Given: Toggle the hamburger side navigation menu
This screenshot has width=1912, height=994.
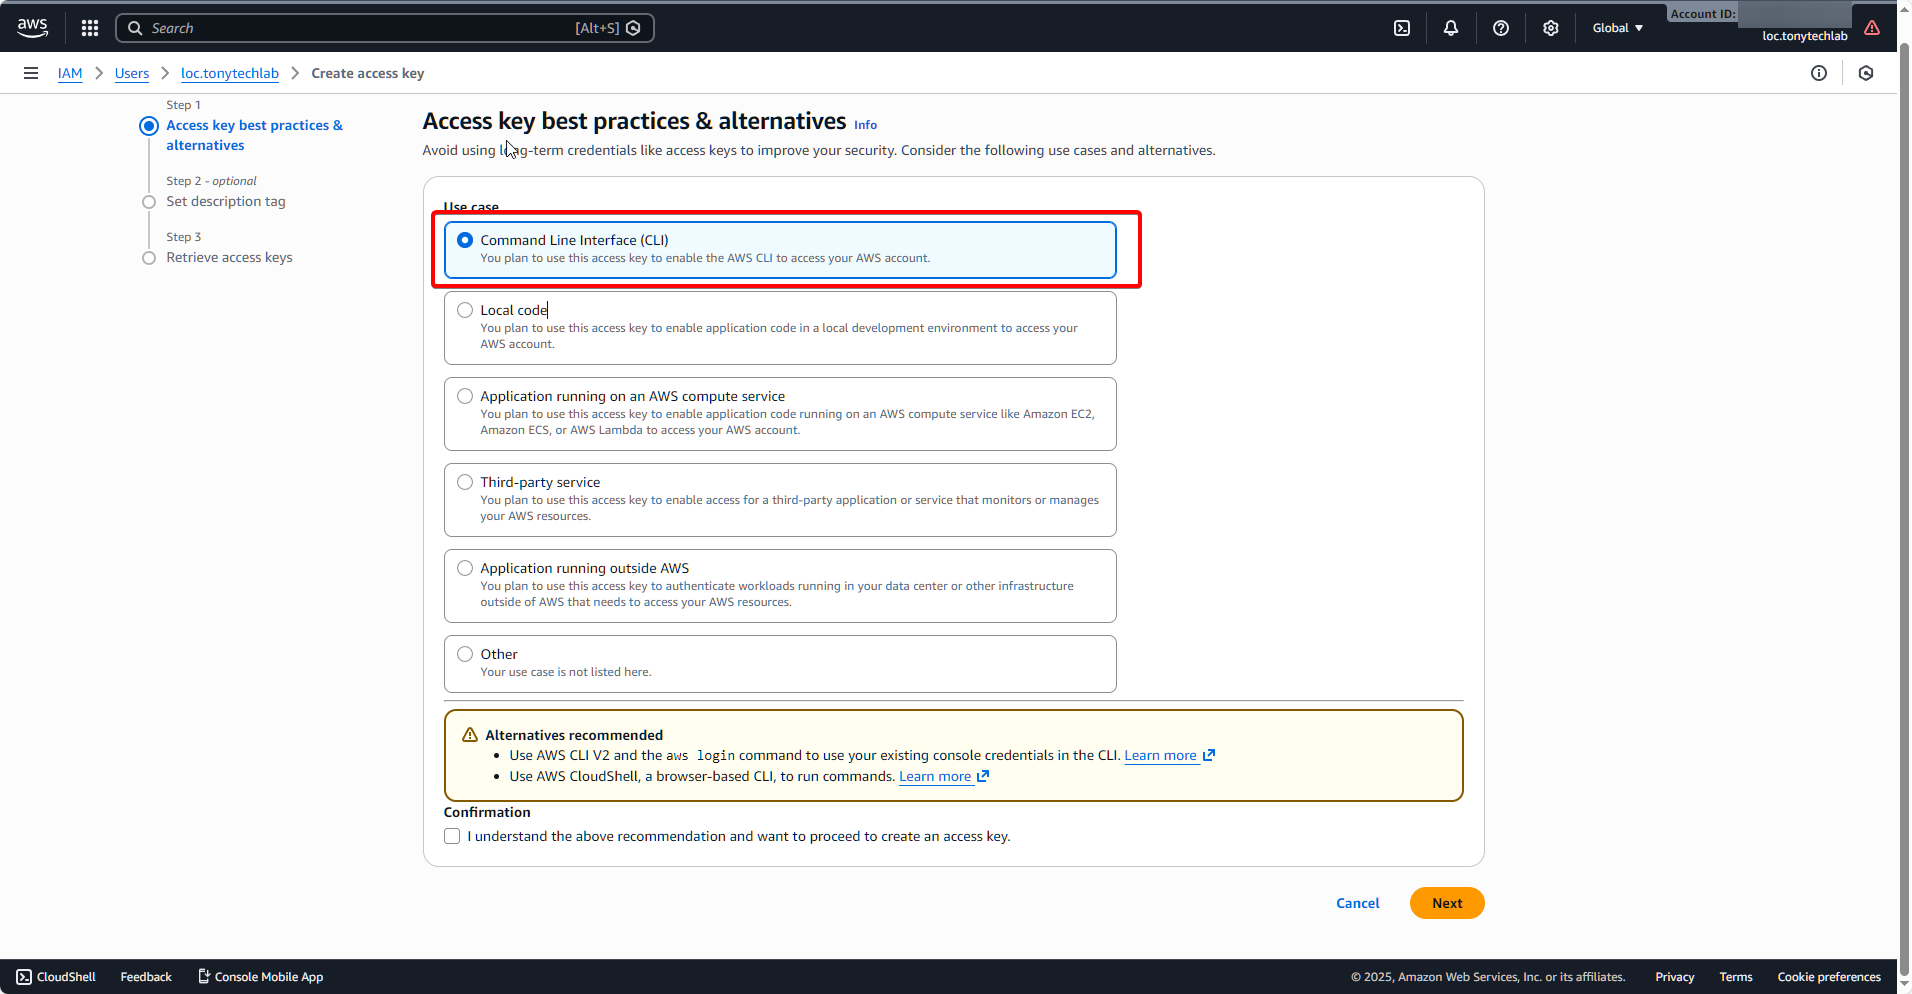Looking at the screenshot, I should click(x=31, y=73).
